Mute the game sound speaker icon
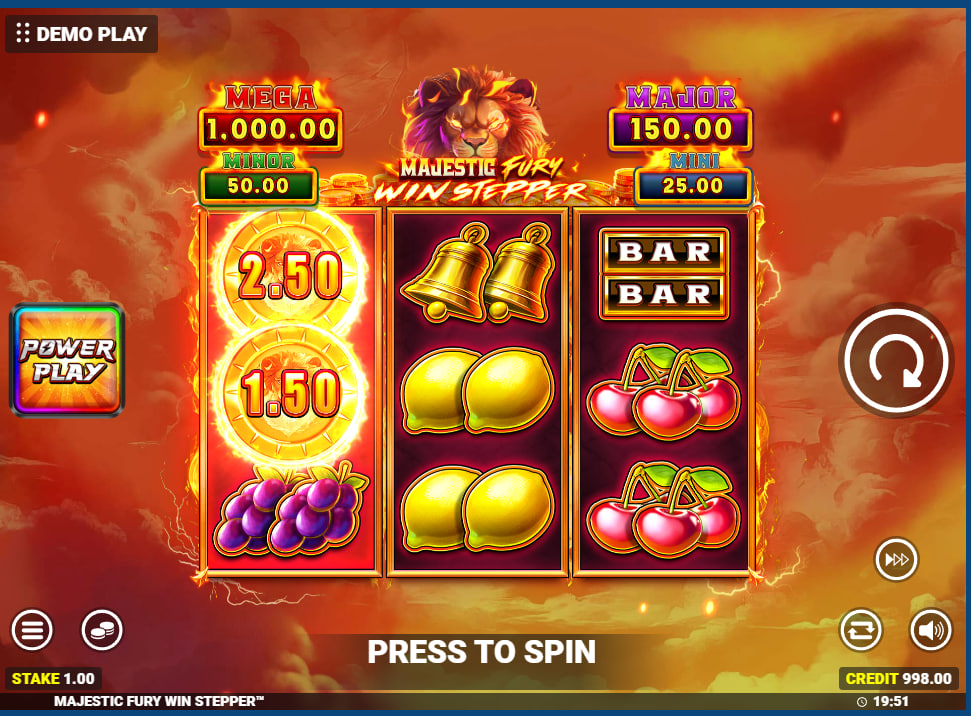 pyautogui.click(x=931, y=630)
